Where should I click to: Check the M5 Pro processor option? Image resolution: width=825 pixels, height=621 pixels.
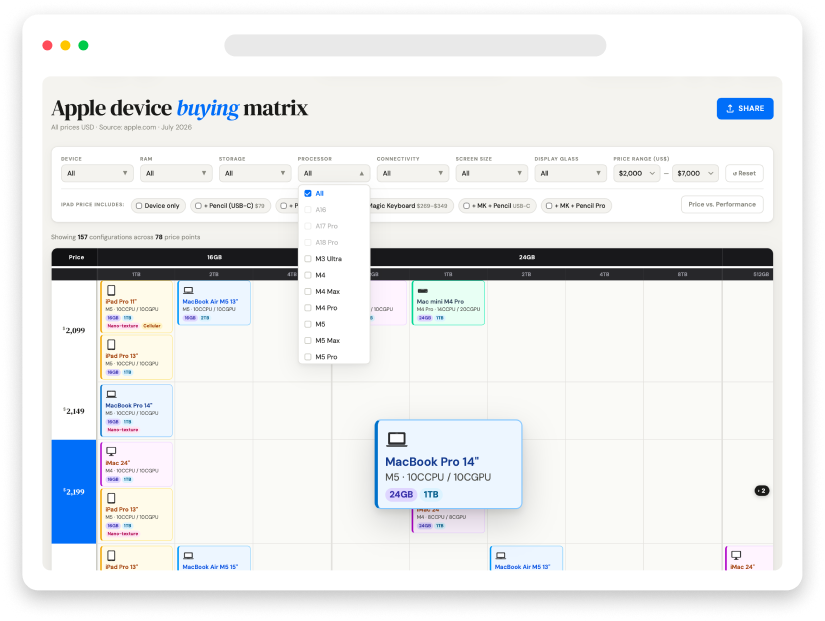(x=308, y=357)
